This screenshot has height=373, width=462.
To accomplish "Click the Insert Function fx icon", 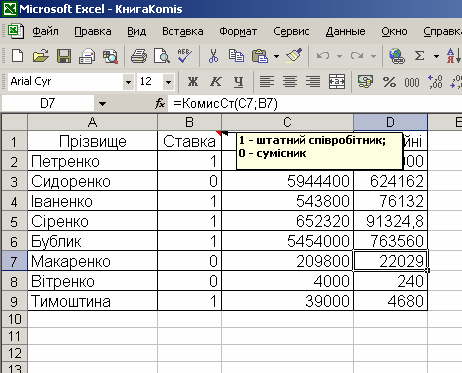I will [x=160, y=104].
